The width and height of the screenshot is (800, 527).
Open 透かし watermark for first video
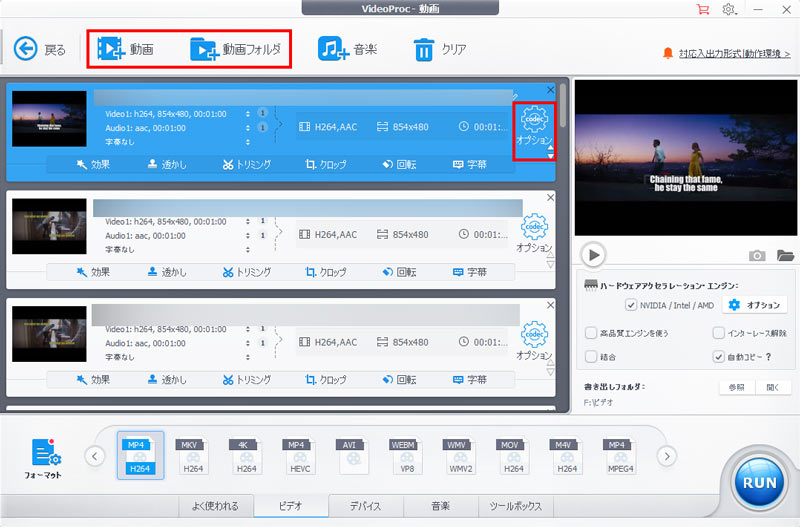click(x=167, y=164)
